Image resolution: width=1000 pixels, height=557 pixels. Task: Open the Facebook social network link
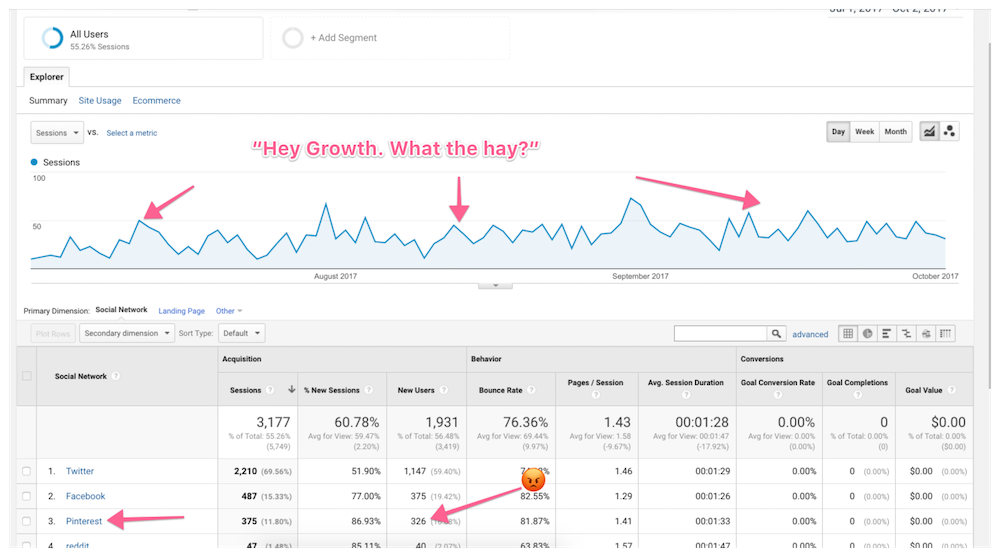[x=85, y=496]
